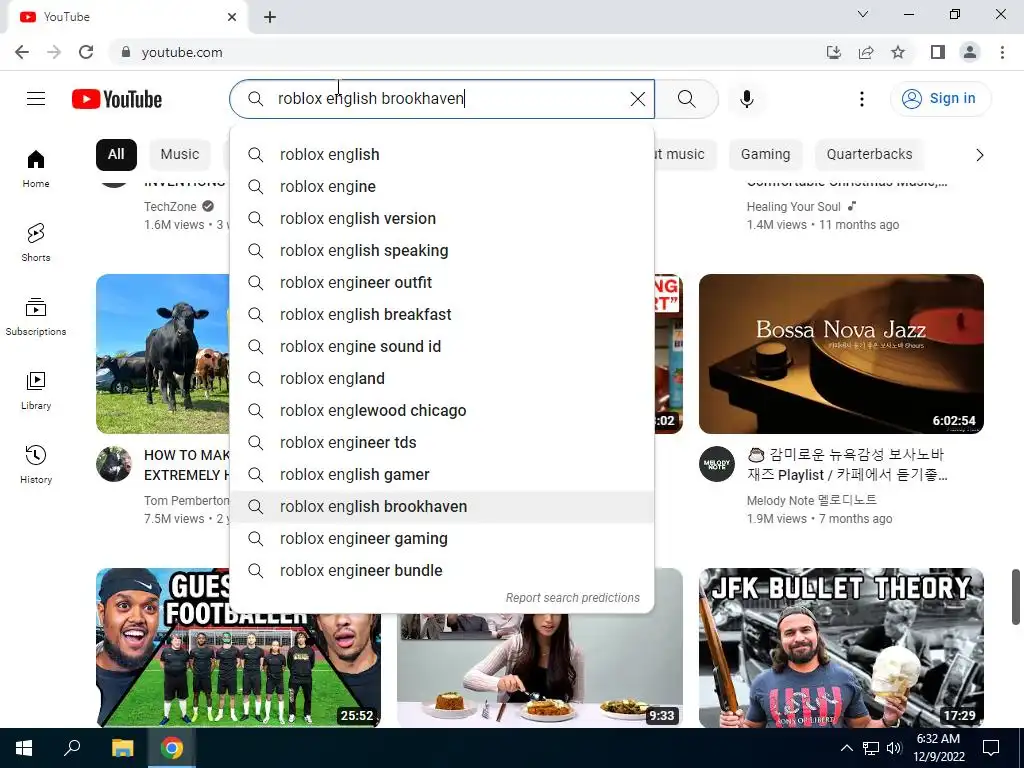Start voice search with the microphone
This screenshot has width=1024, height=768.
point(746,99)
